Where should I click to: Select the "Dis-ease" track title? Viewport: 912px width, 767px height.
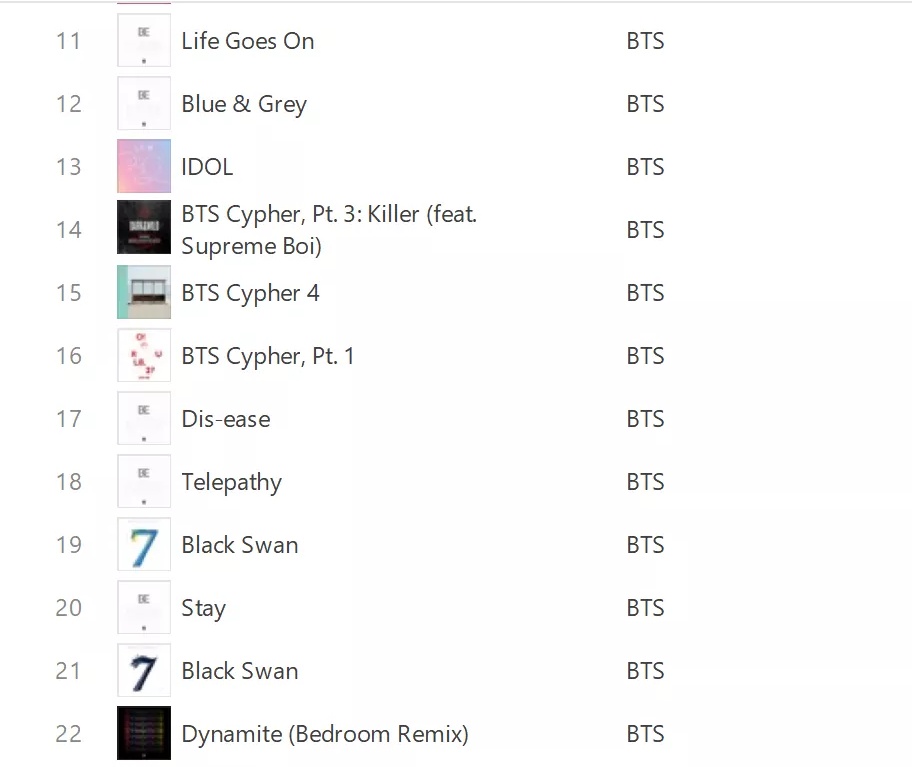(x=225, y=418)
